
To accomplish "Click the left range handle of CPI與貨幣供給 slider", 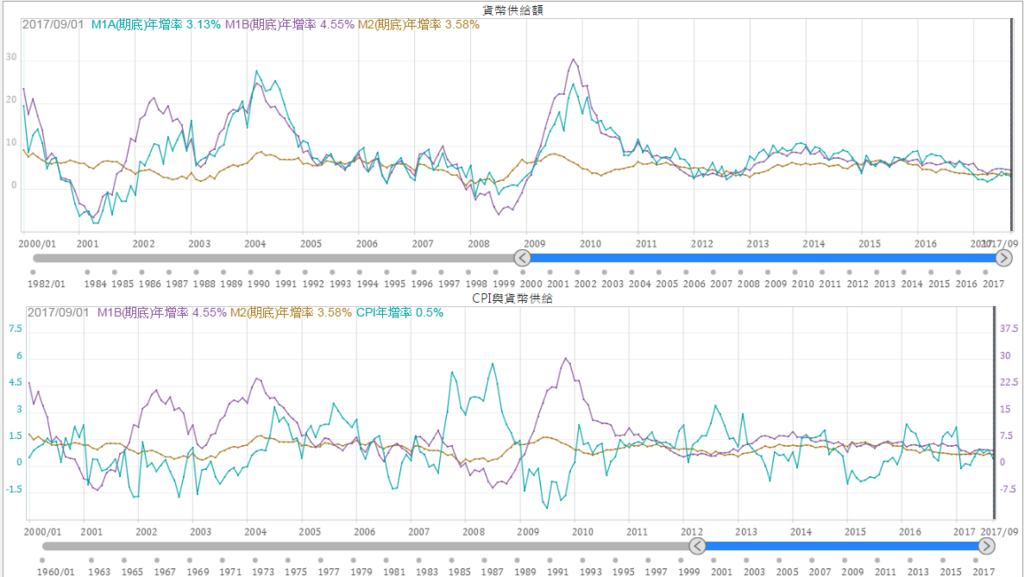I will coord(697,546).
